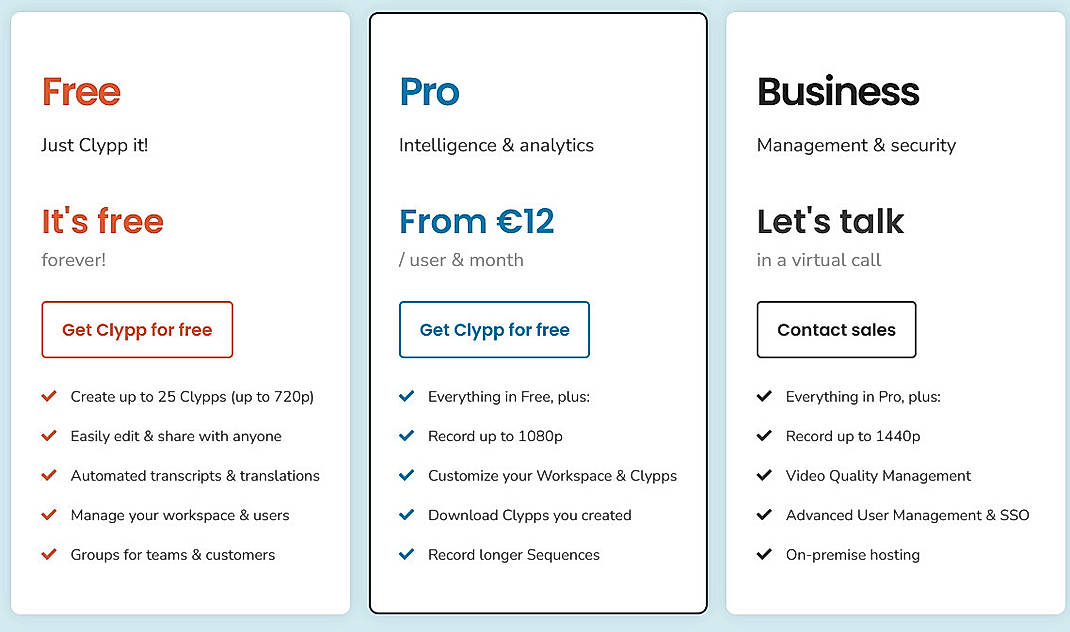Select the 'Pro' plan heading
Screen dimensions: 1070x632
pos(428,91)
